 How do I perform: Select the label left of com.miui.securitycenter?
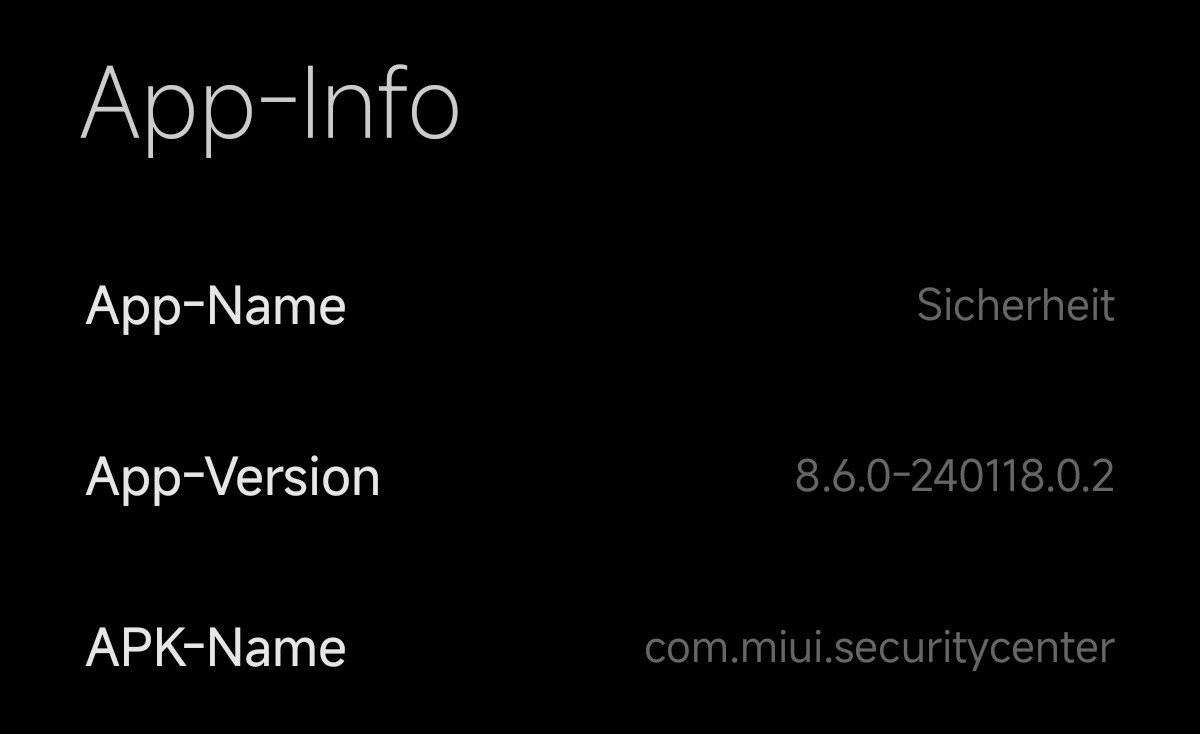(x=216, y=648)
